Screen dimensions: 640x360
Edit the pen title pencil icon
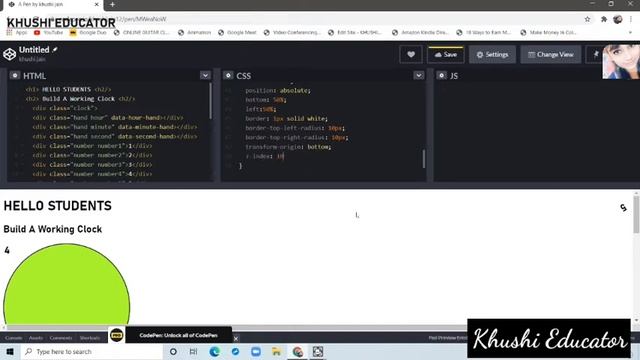point(55,49)
